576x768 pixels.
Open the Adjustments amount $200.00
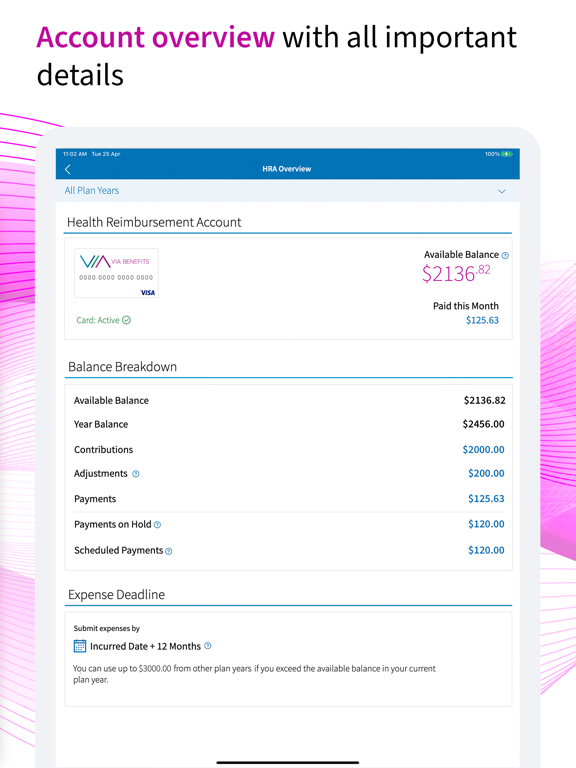[x=486, y=473]
